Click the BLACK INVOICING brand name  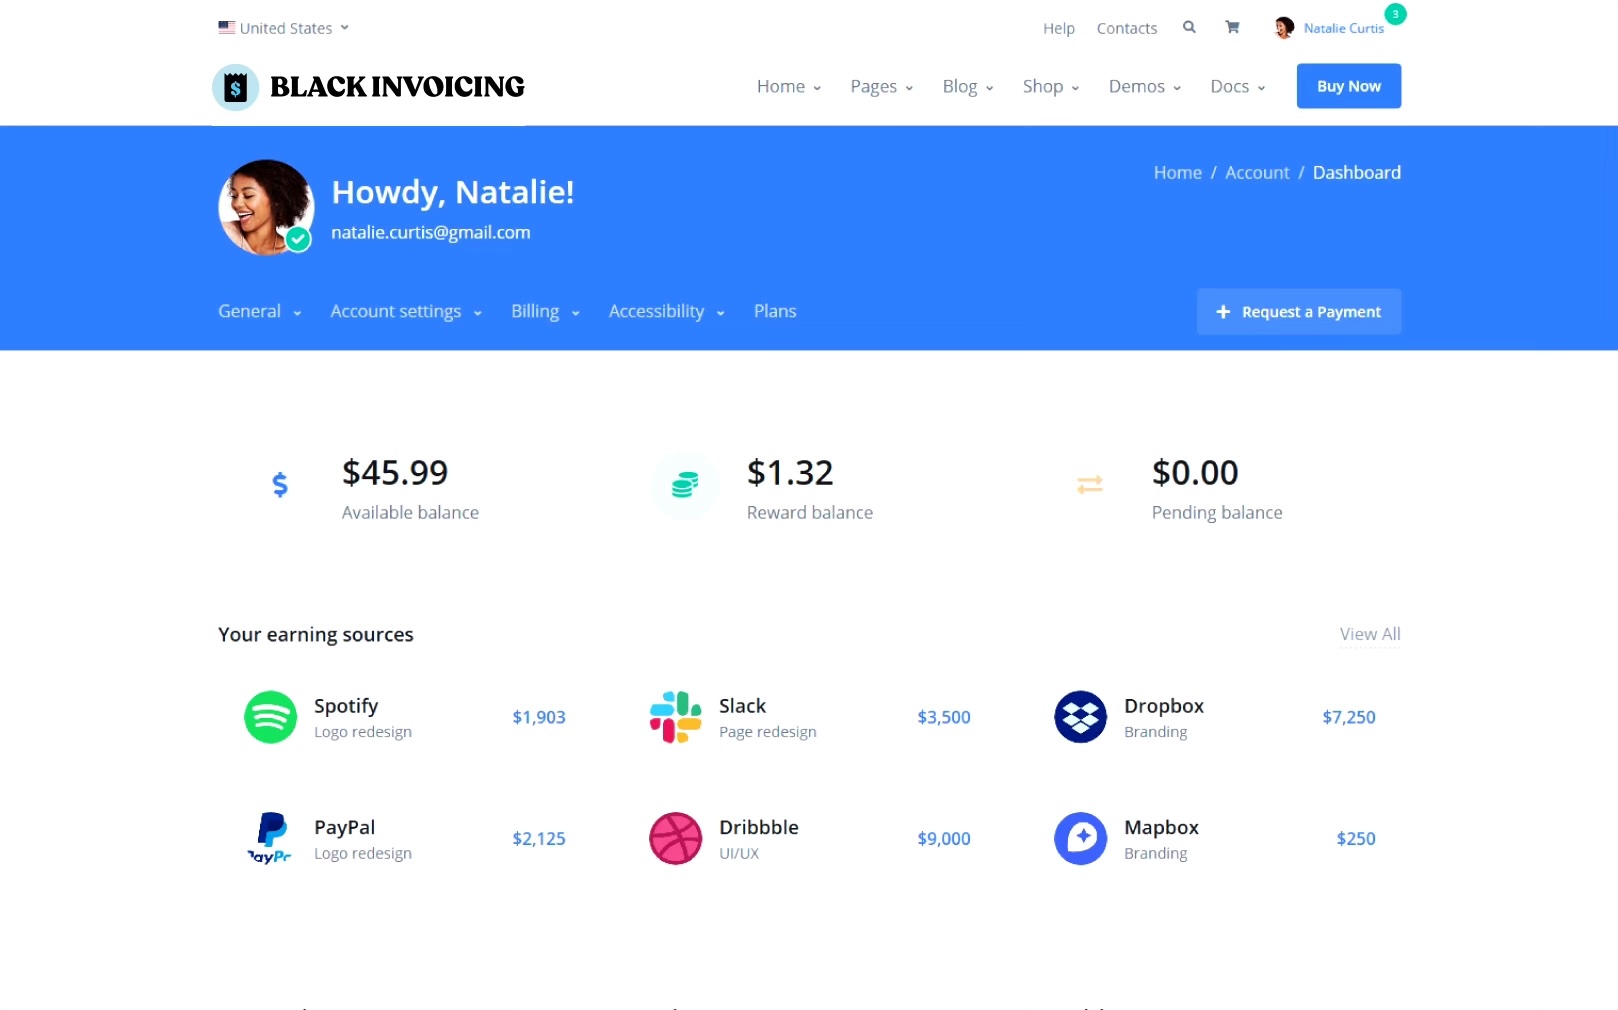[397, 87]
